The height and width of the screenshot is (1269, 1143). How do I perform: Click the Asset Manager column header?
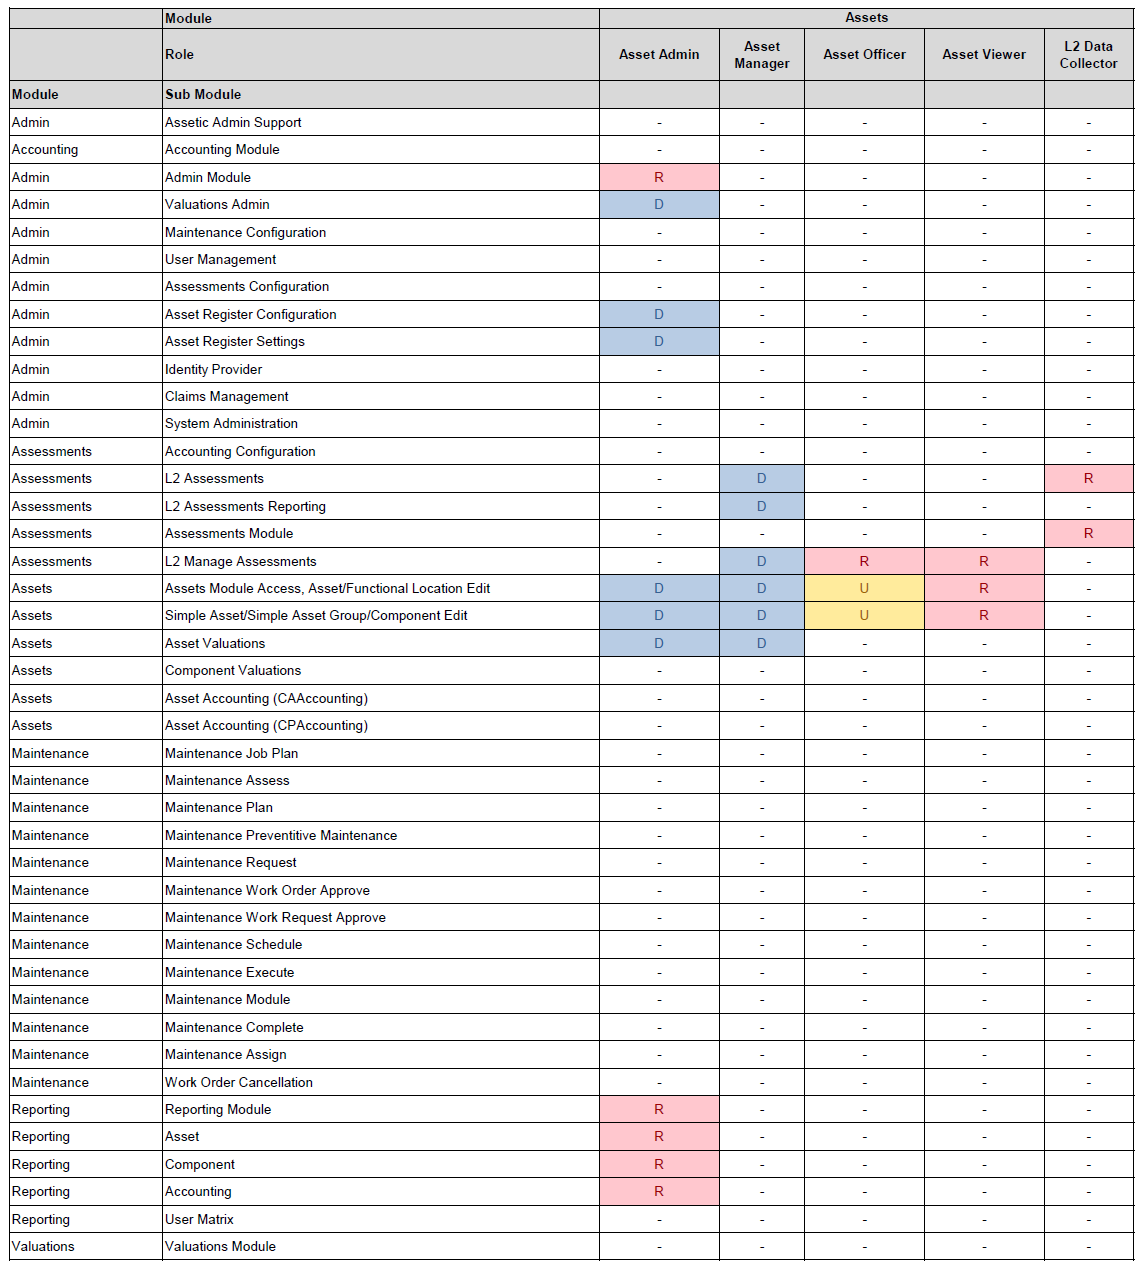pyautogui.click(x=762, y=54)
